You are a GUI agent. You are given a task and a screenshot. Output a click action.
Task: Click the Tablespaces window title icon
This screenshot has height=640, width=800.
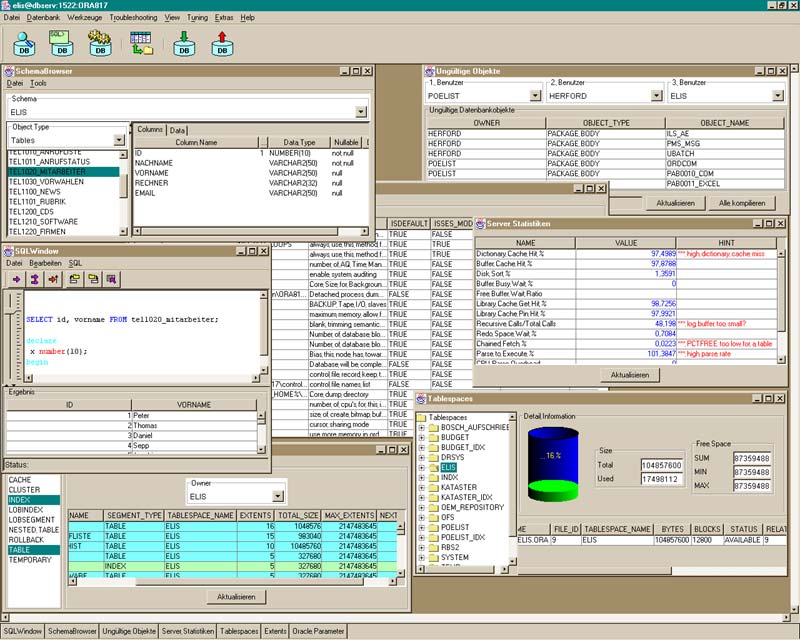[x=421, y=399]
